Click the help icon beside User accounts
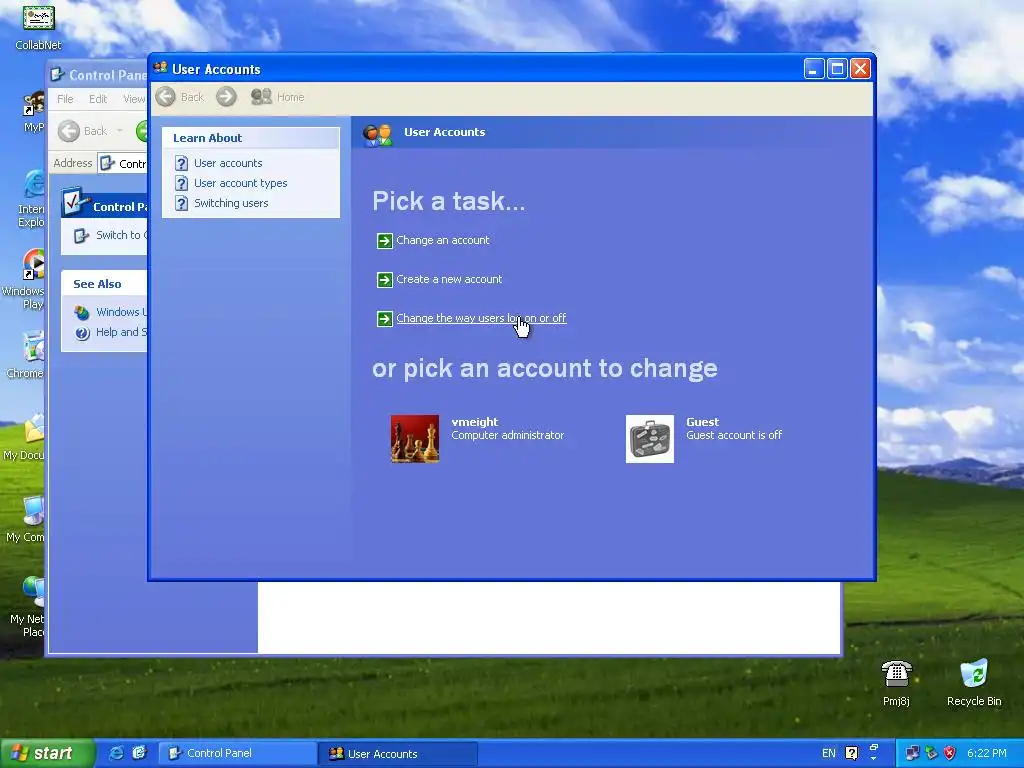1024x768 pixels. pyautogui.click(x=182, y=163)
